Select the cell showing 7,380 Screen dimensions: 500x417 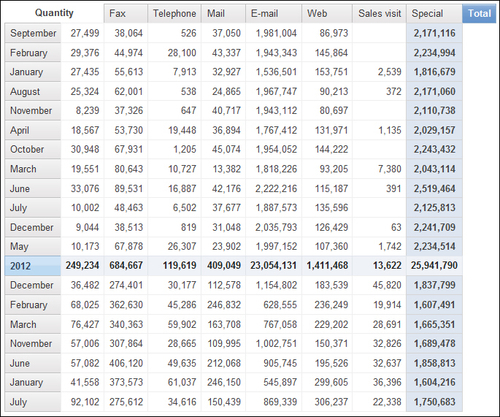(x=379, y=169)
